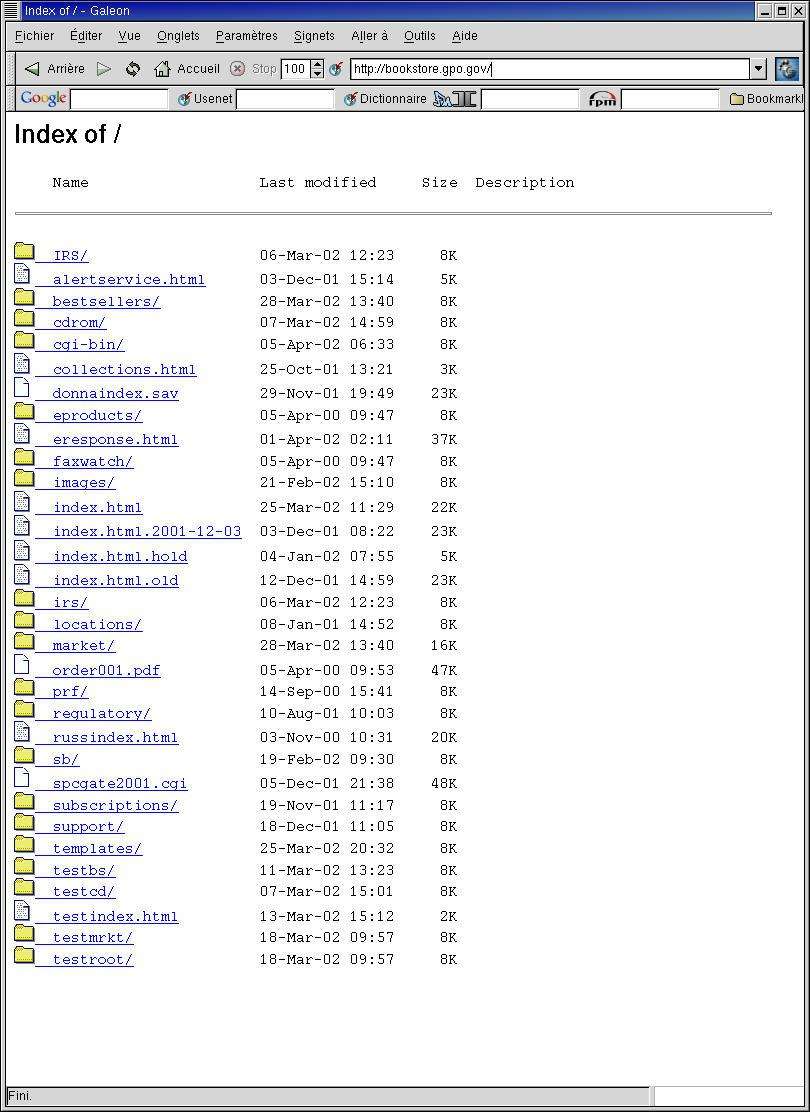This screenshot has height=1112, width=810.
Task: Open the Aller à menu
Action: click(x=370, y=35)
